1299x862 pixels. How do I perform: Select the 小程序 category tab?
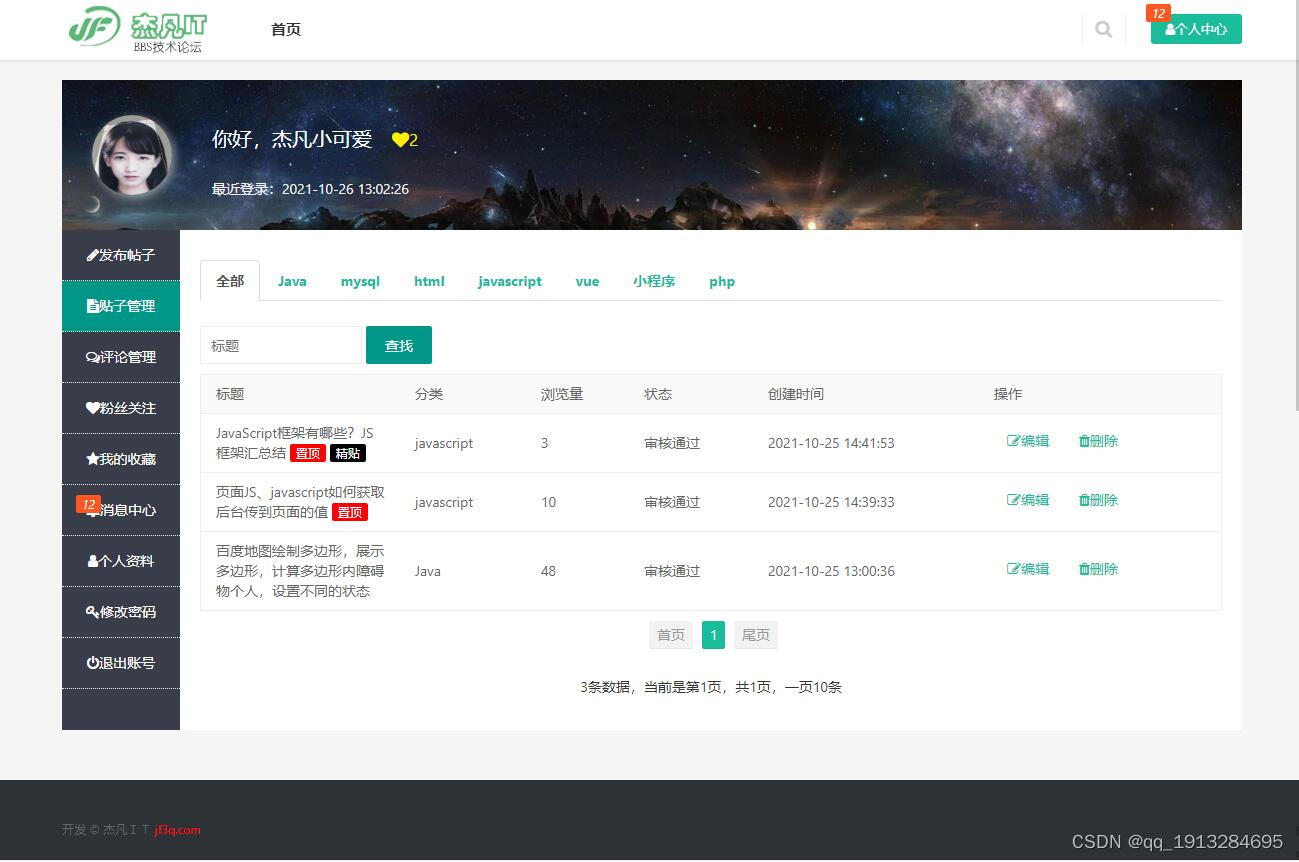pos(654,281)
